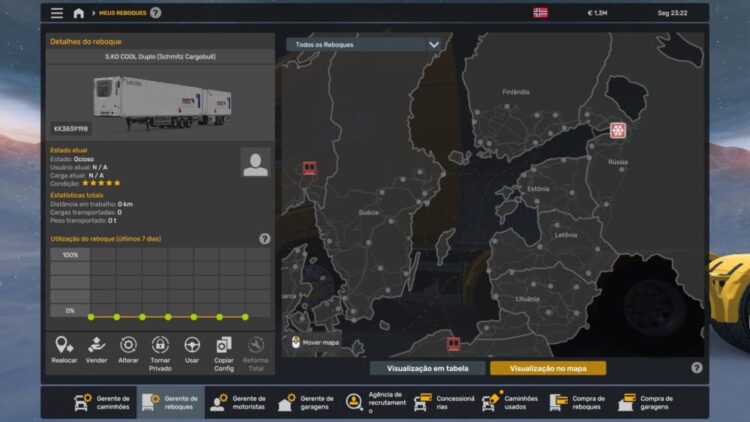Viewport: 750px width, 422px height.
Task: Select the red trailer marker west of Sweden
Action: (x=309, y=168)
